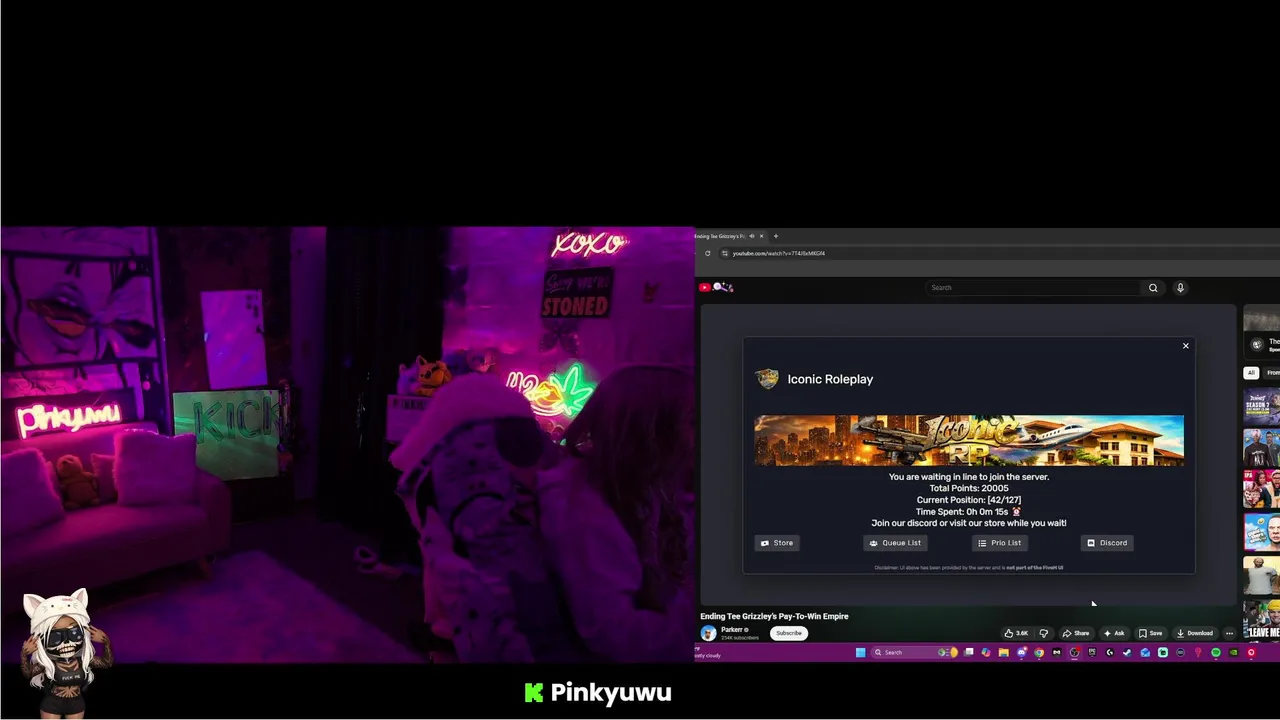
Task: Click video title Ending Tee Grizzley's Pay-To-Win Empire
Action: [774, 616]
